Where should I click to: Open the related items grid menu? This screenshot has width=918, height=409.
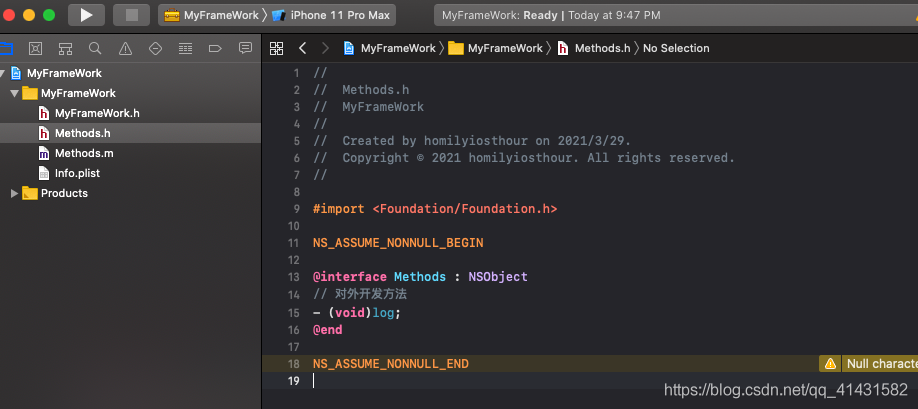(277, 48)
